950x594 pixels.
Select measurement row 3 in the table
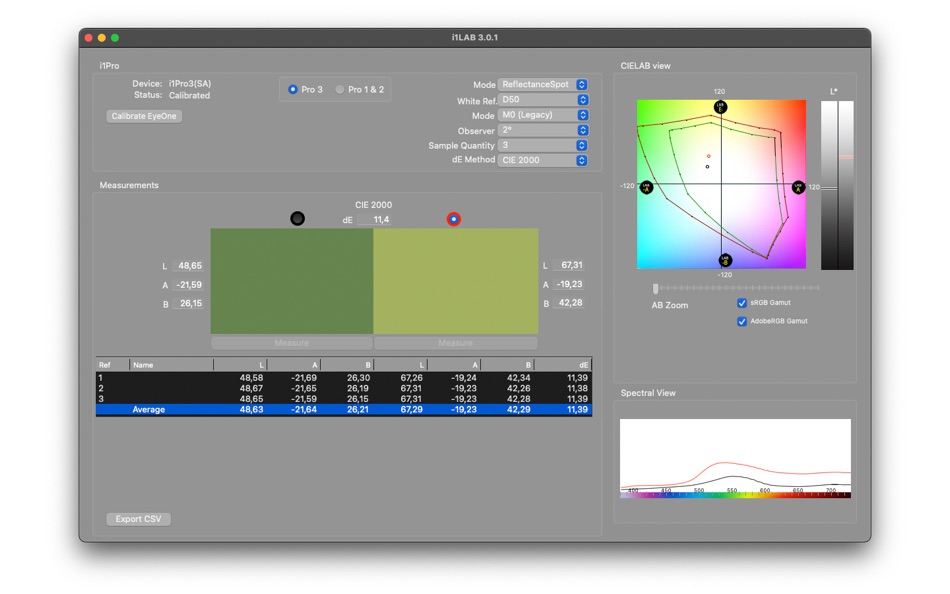(x=344, y=399)
